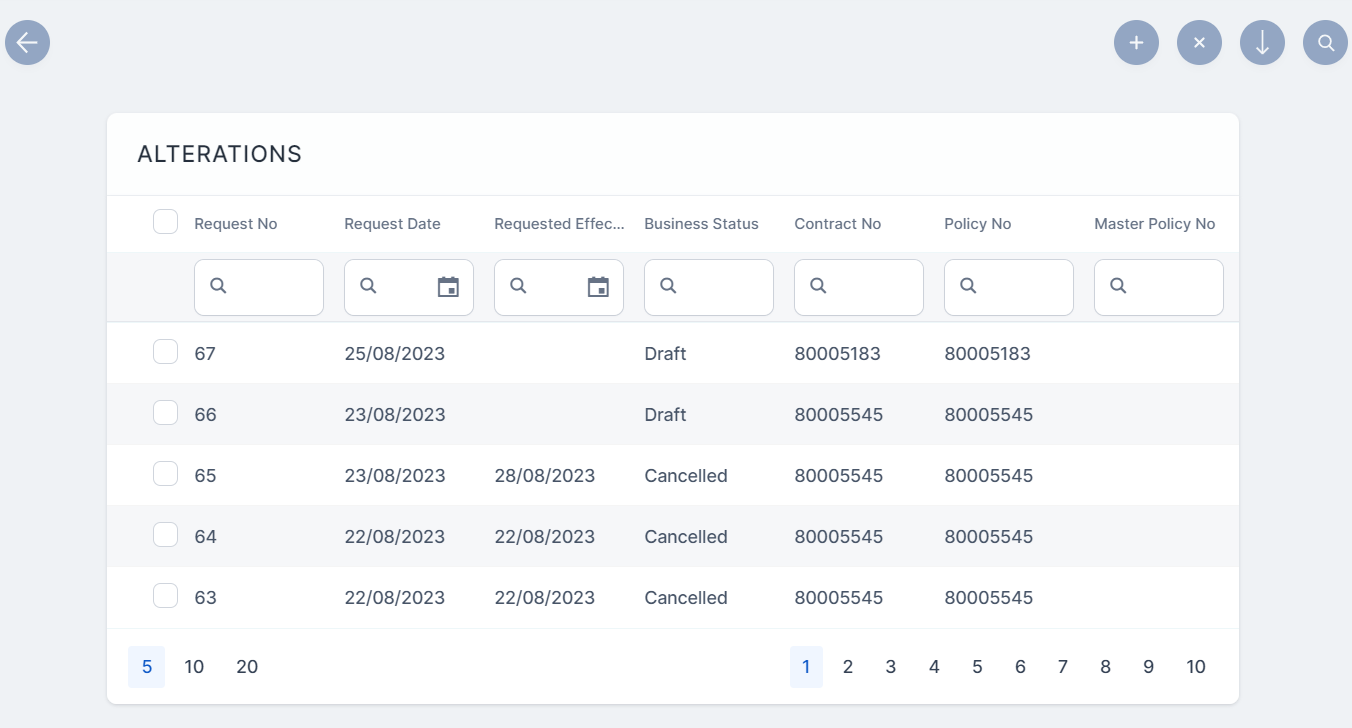
Task: Toggle the select-all checkbox in header
Action: [x=165, y=222]
